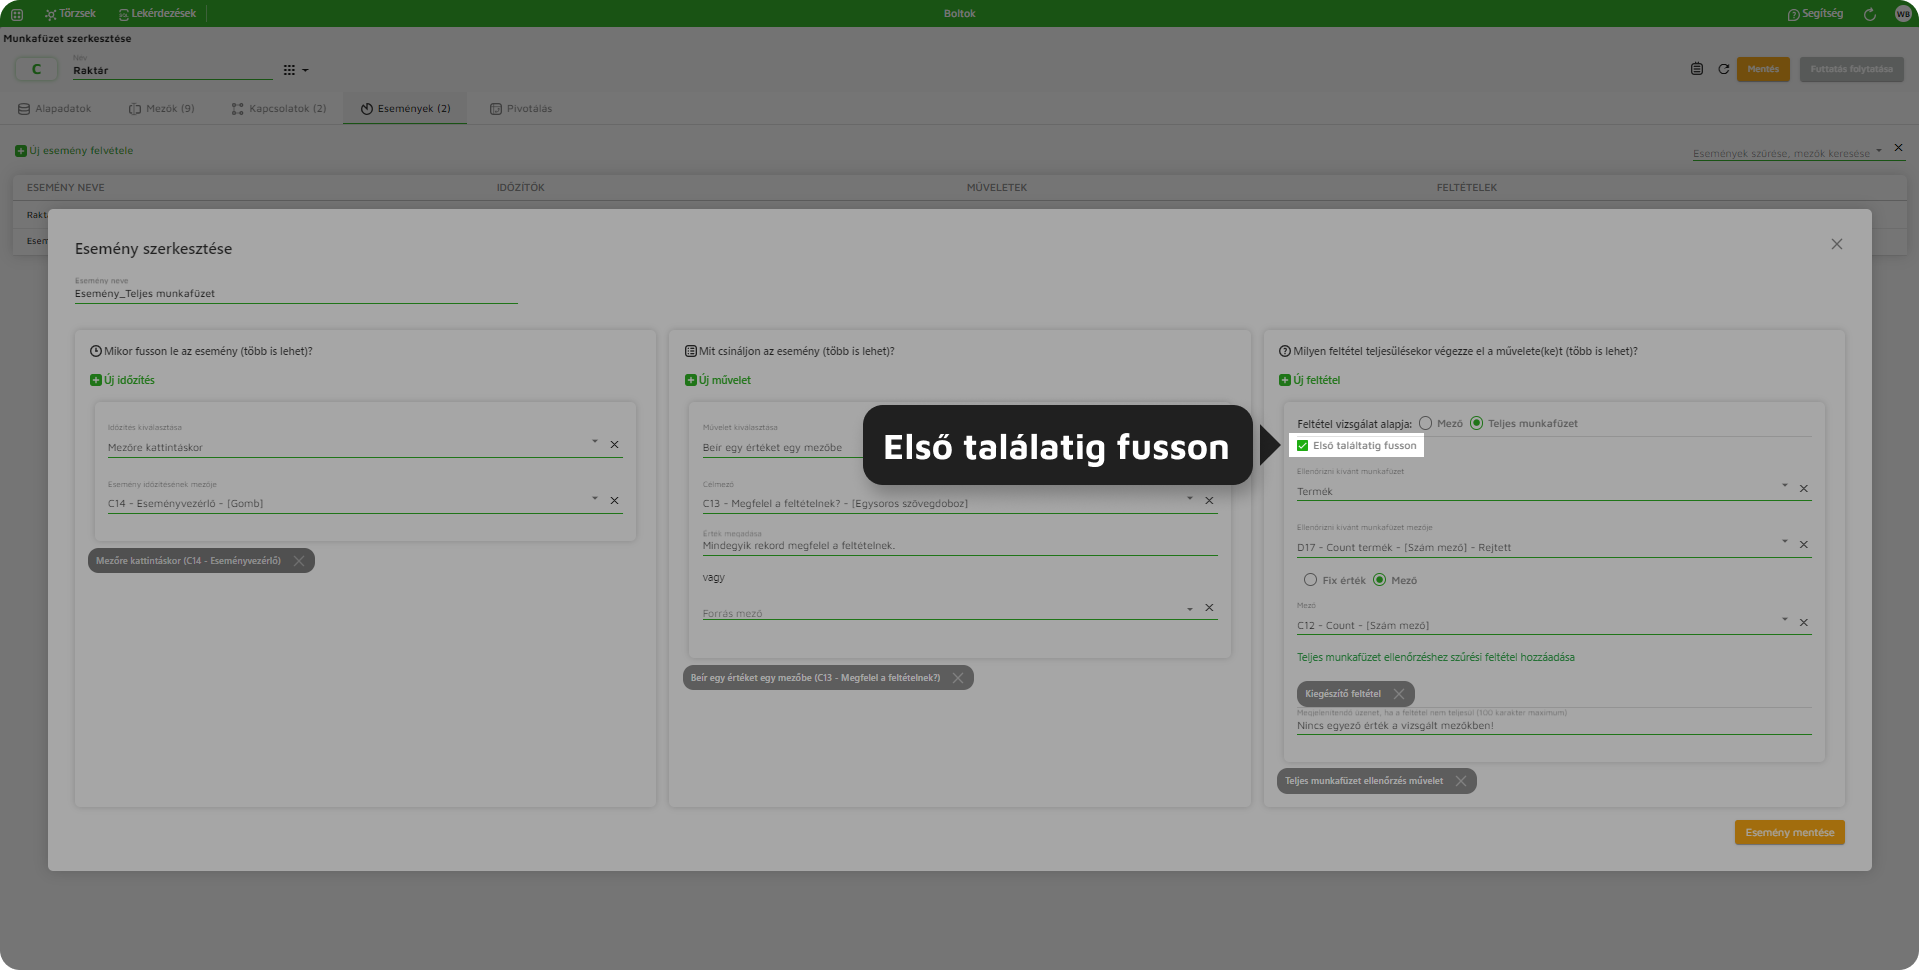Select Fix érték radio button
Image resolution: width=1919 pixels, height=970 pixels.
(x=1311, y=580)
